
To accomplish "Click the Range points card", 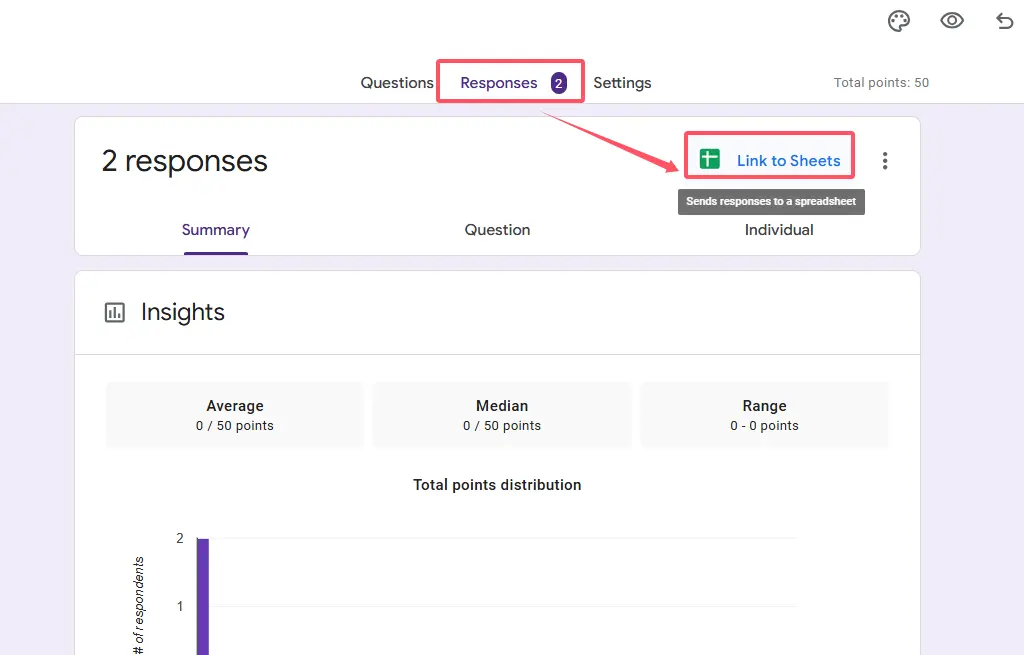I will point(764,415).
